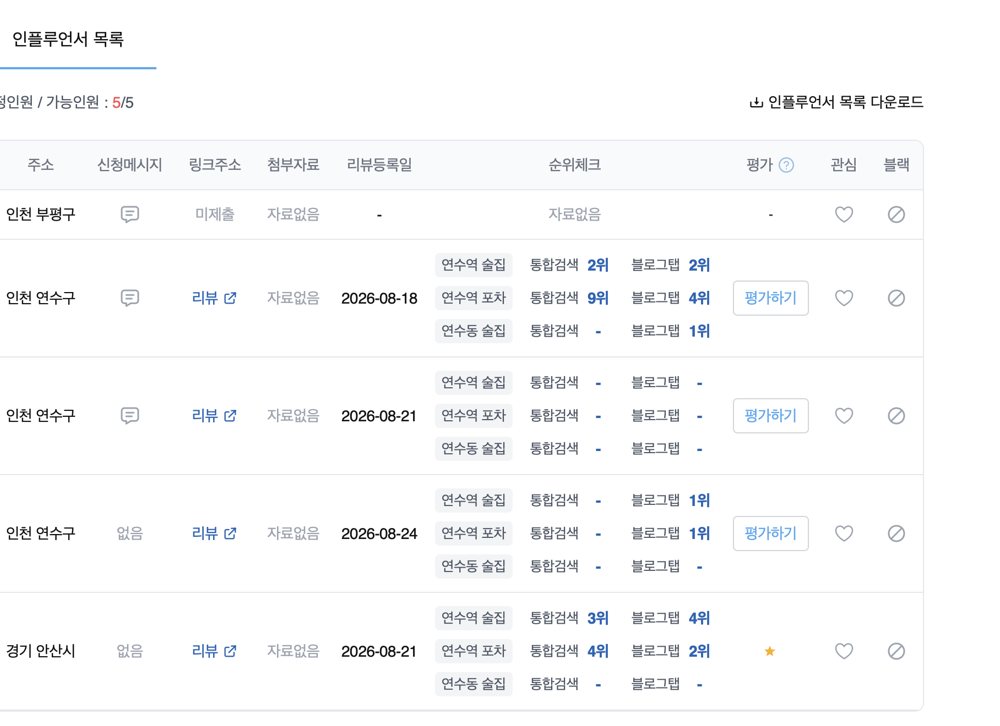Click 연수동 술집 keyword in 2026-08-18 row
Viewport: 1000px width, 726px height.
pos(474,331)
